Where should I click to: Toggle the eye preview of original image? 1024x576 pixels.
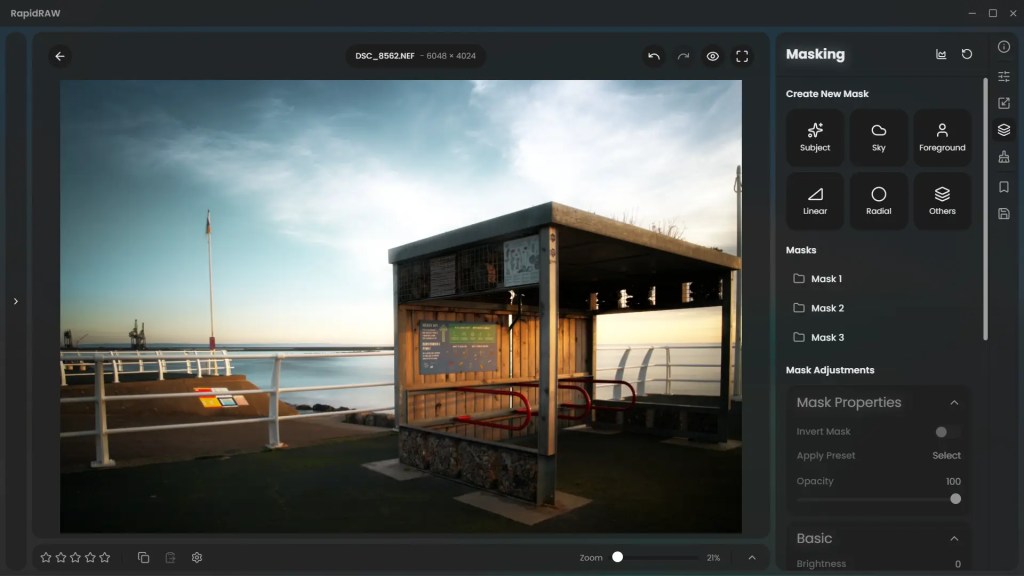click(x=713, y=57)
